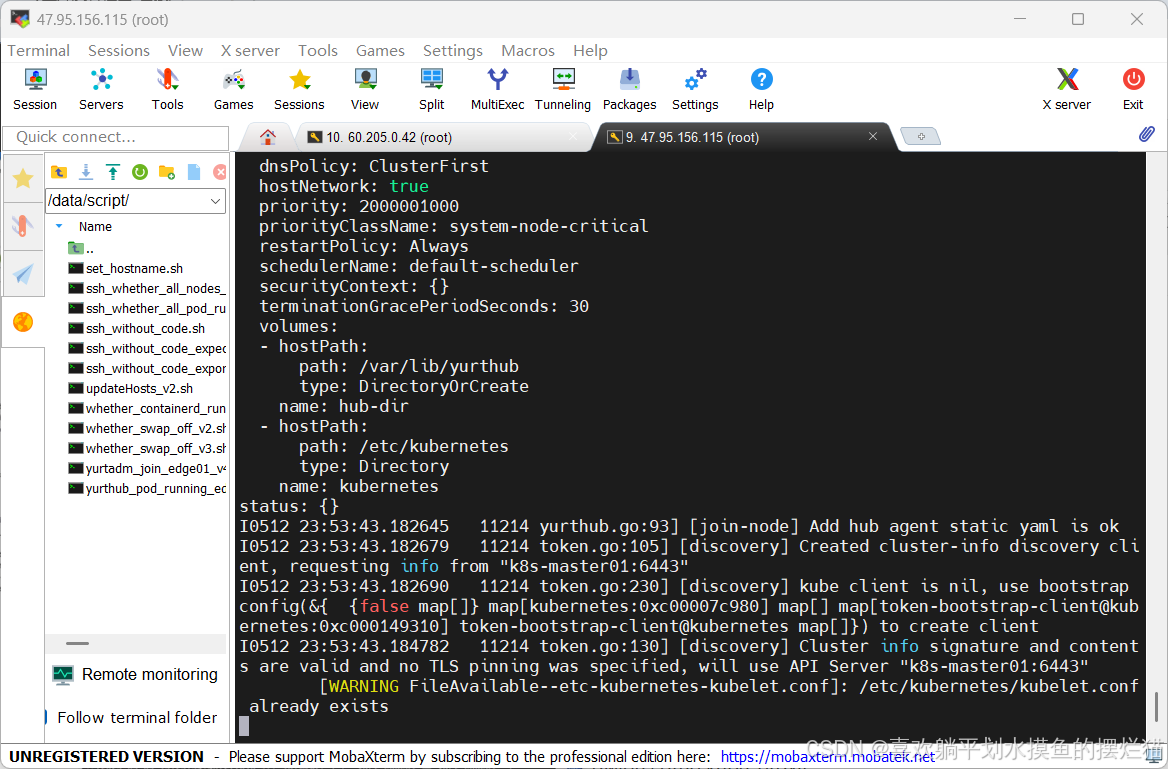Image resolution: width=1168 pixels, height=769 pixels.
Task: Create new file in SFTP panel
Action: (x=194, y=172)
